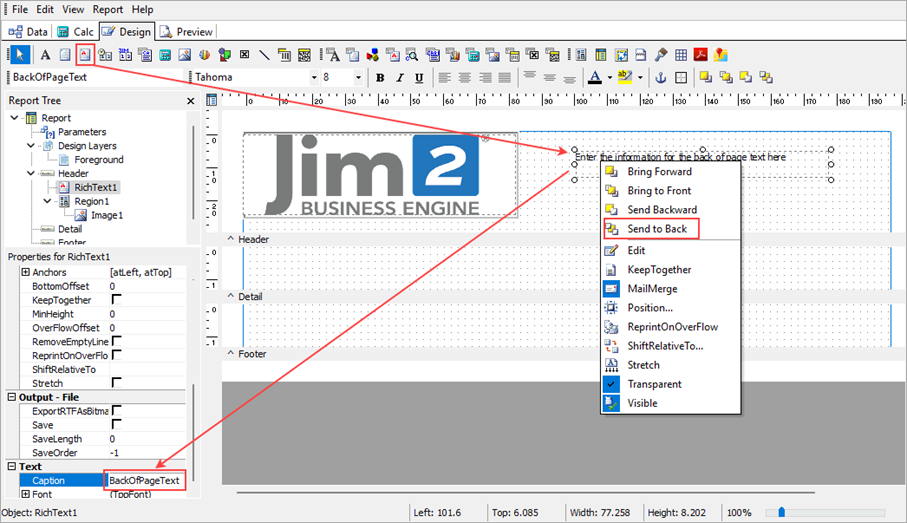Image resolution: width=907 pixels, height=523 pixels.
Task: Select the arrow pointer tool
Action: point(19,54)
